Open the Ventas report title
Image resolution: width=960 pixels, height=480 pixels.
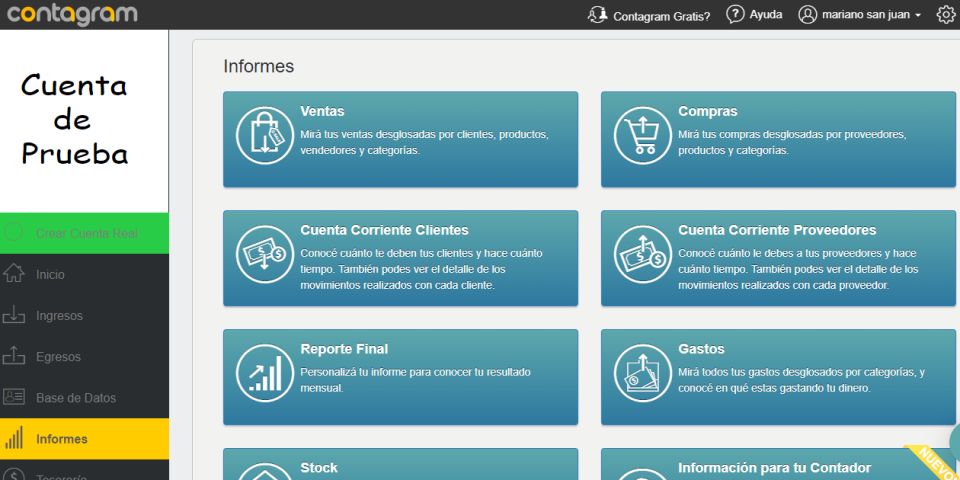pyautogui.click(x=322, y=111)
